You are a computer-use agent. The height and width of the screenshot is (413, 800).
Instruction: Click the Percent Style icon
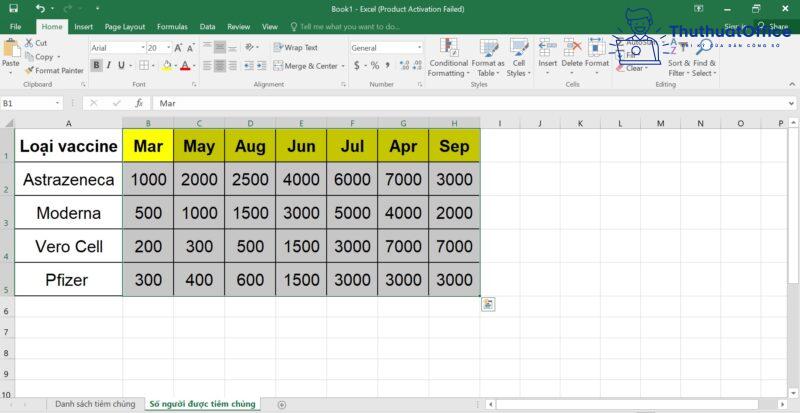click(x=374, y=65)
